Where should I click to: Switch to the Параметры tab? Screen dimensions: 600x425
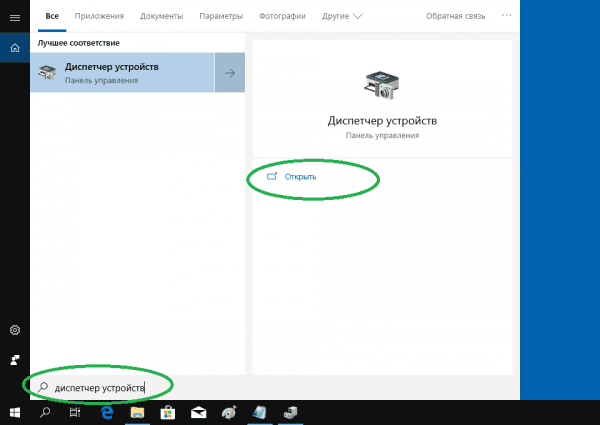[x=221, y=16]
